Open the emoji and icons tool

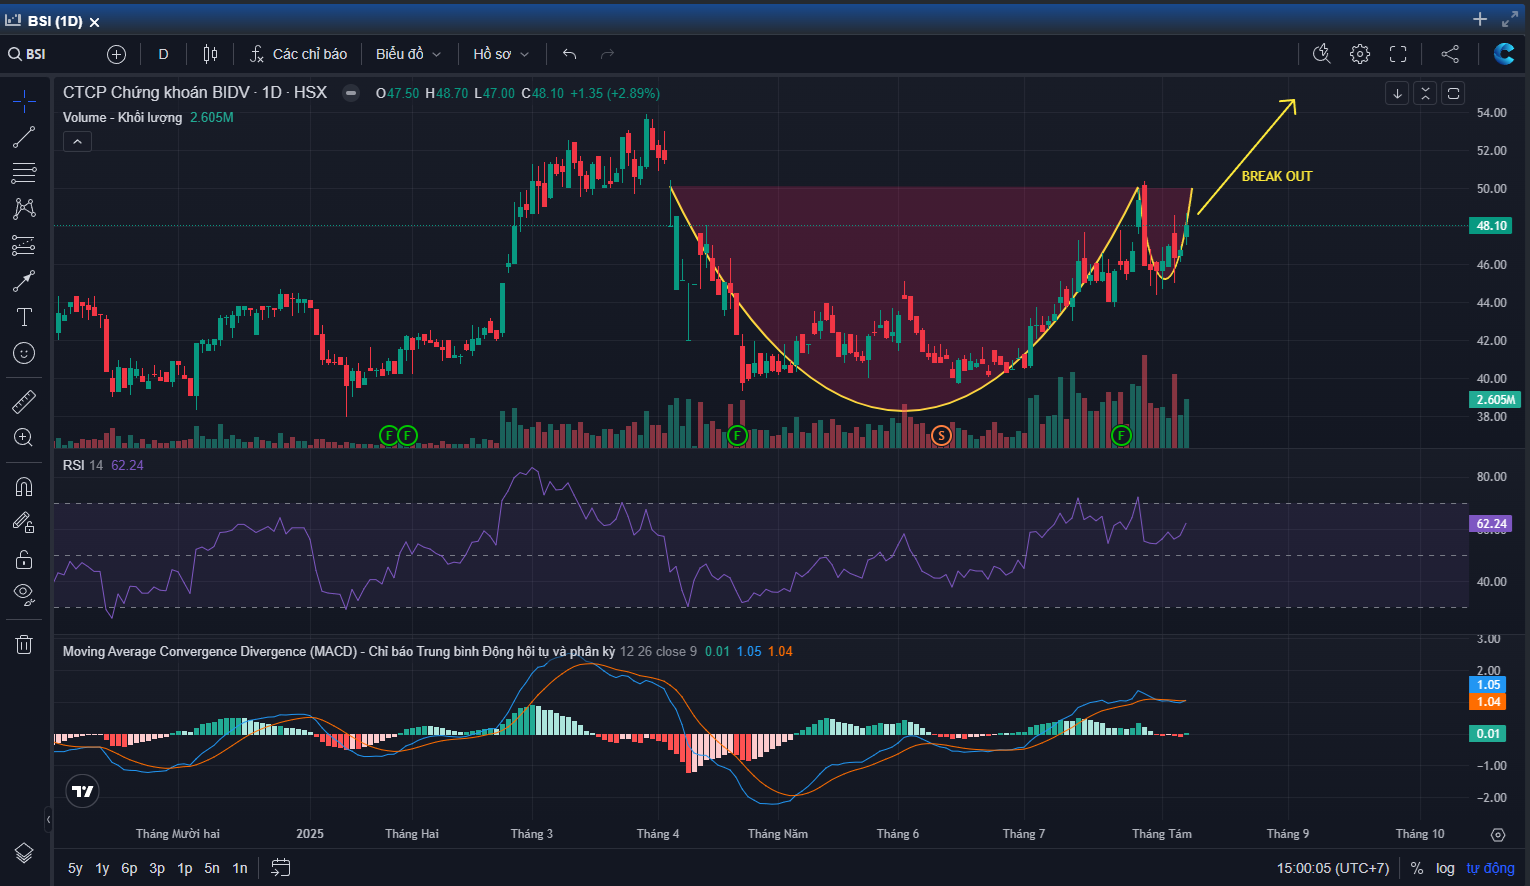pos(24,353)
